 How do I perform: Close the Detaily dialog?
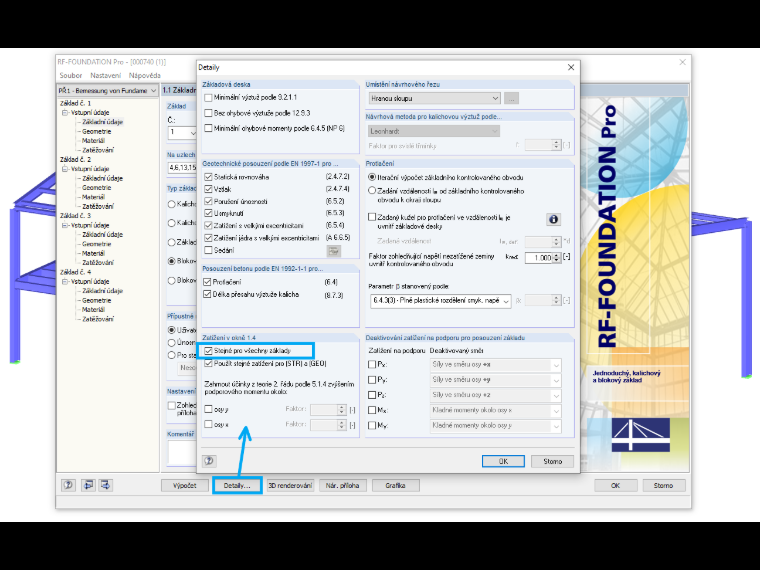(571, 67)
